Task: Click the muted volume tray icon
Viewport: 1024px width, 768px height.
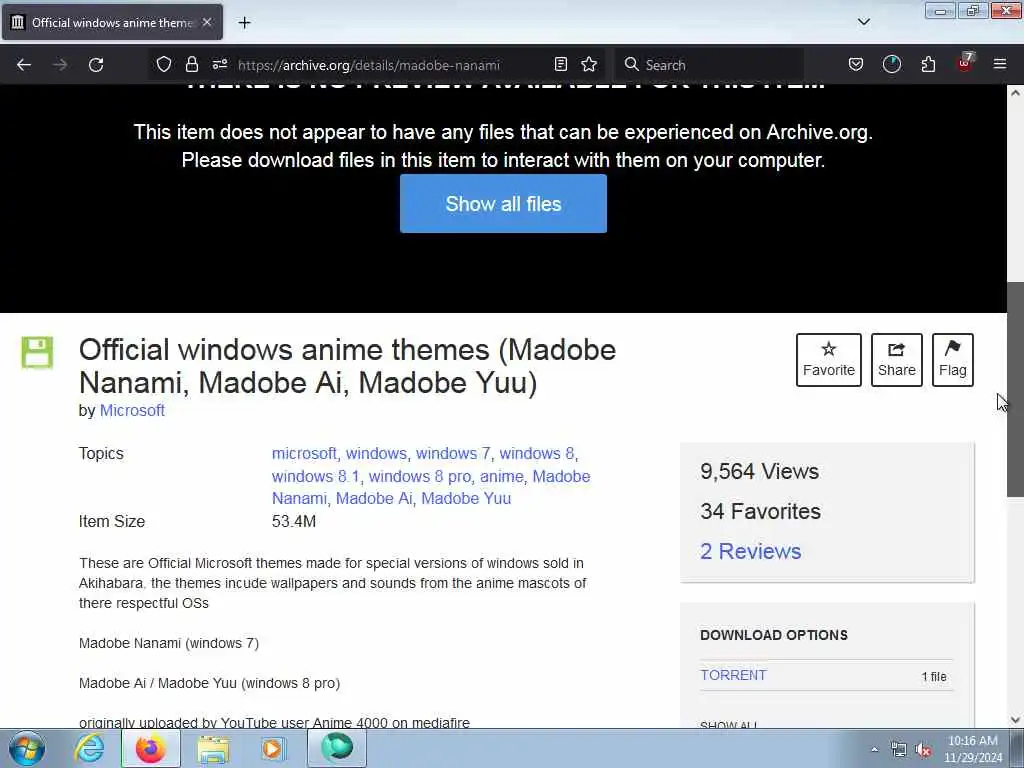Action: coord(923,750)
